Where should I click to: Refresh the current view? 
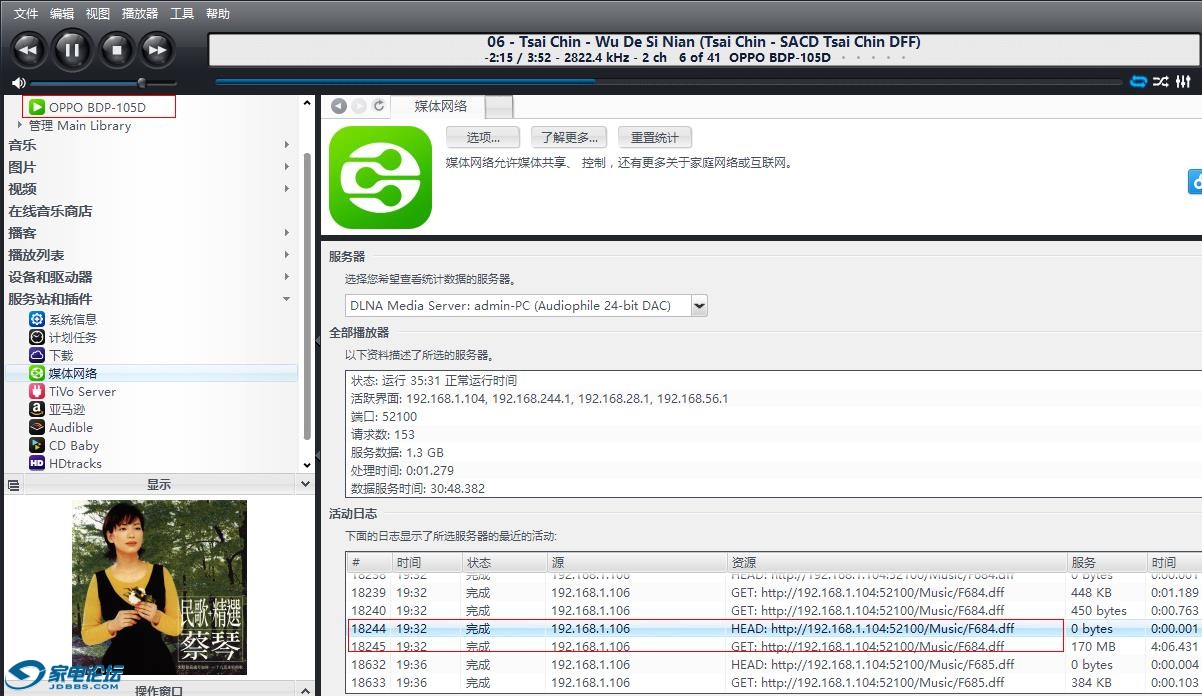pyautogui.click(x=379, y=106)
